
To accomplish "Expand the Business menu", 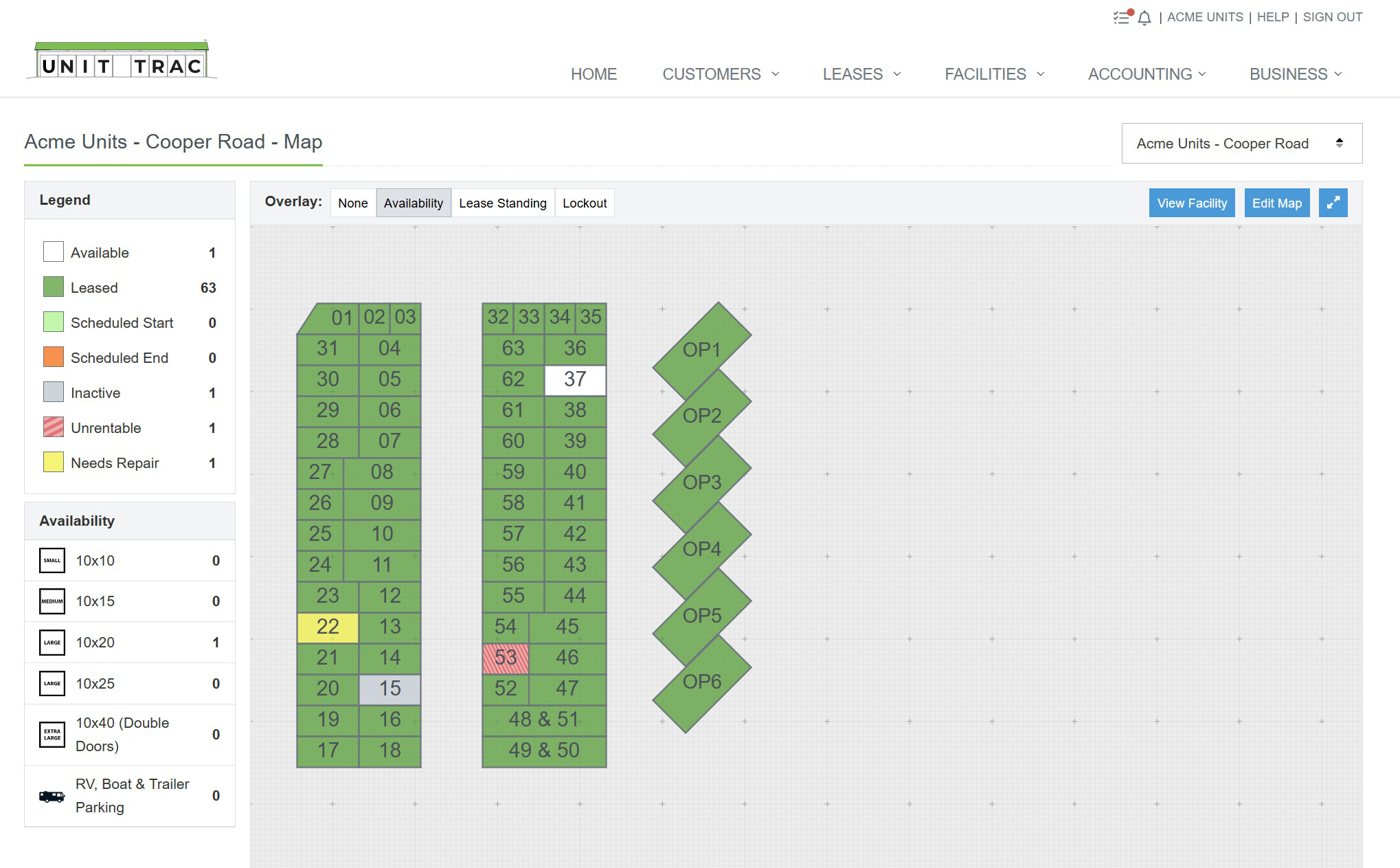I will 1296,74.
